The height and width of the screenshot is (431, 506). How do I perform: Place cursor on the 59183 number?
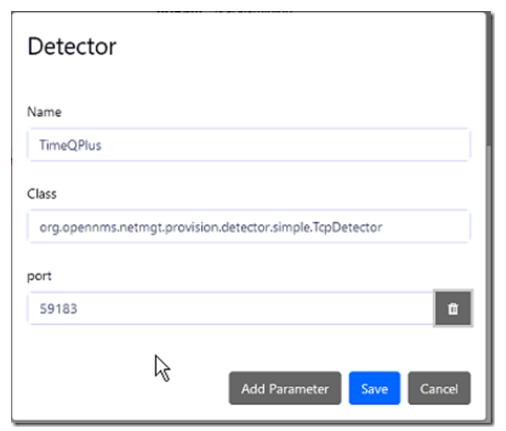click(58, 309)
